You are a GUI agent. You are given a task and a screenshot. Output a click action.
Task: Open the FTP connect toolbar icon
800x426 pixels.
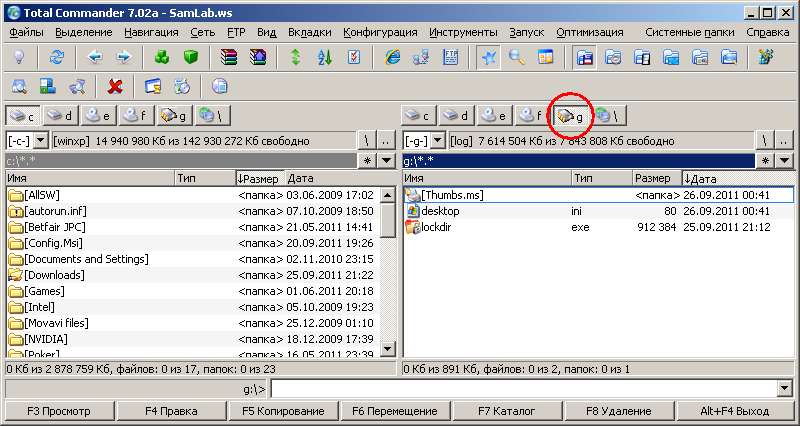[451, 57]
